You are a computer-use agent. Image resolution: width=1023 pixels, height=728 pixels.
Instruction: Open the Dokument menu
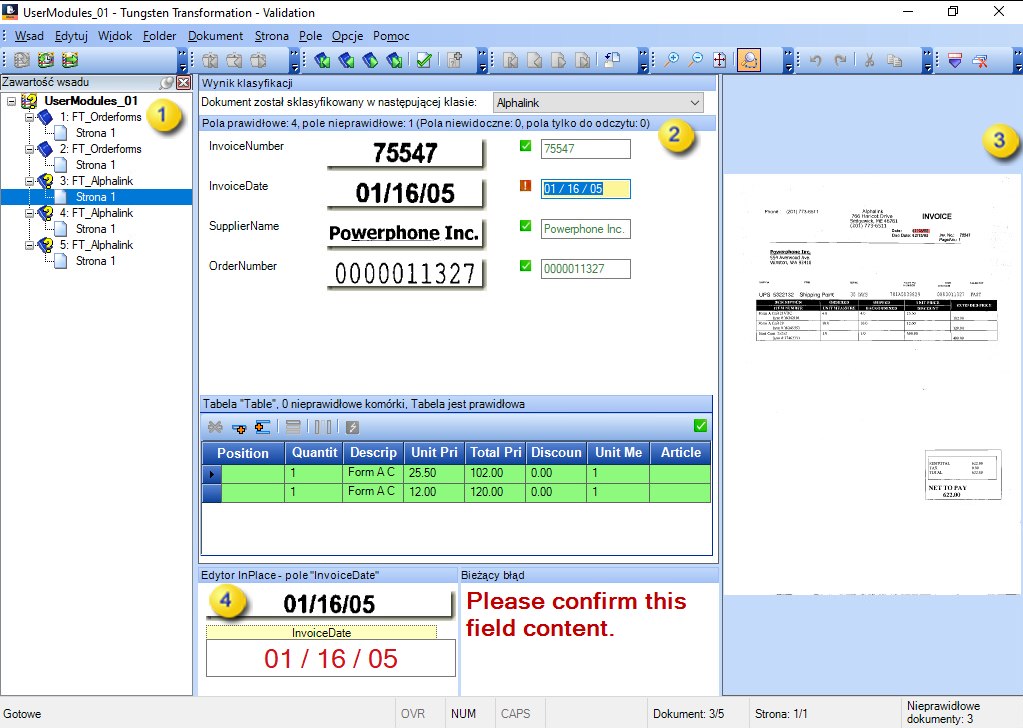point(215,36)
